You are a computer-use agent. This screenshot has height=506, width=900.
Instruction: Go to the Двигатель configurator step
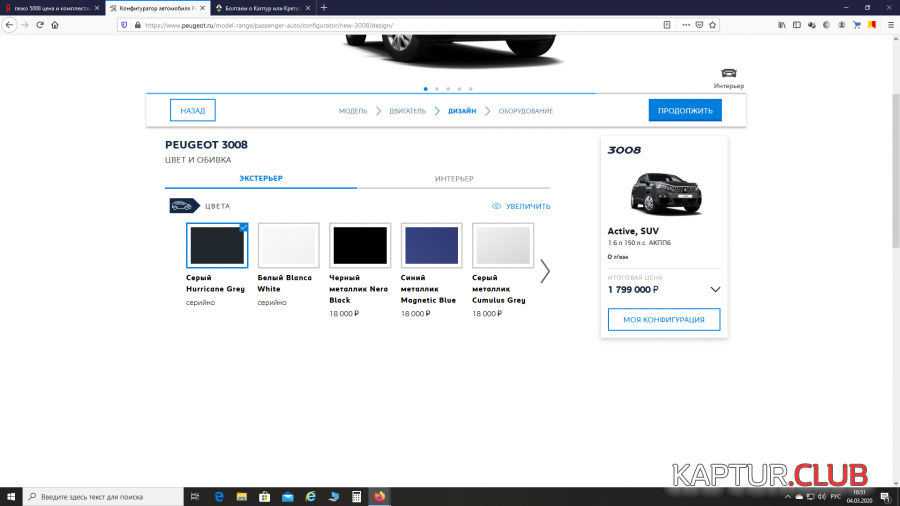click(x=408, y=111)
